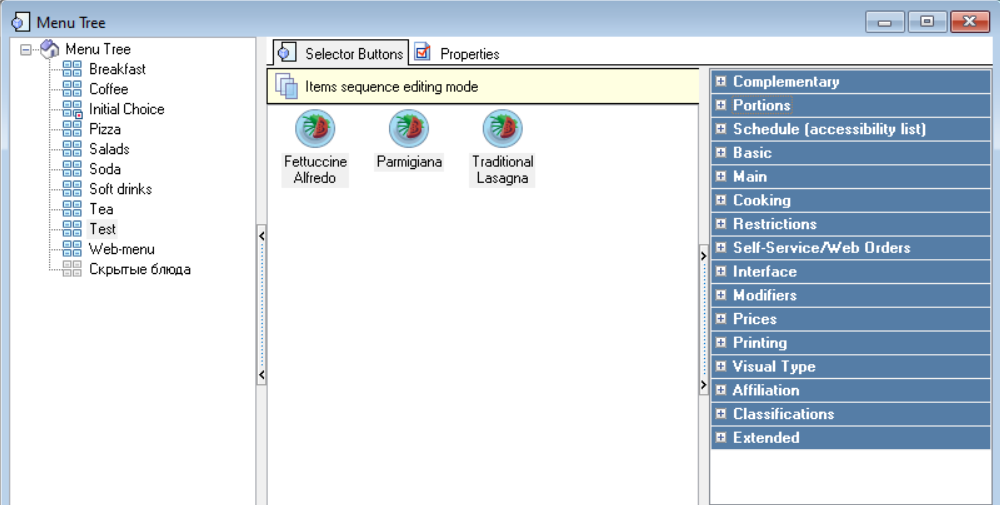Select Web-menu in the tree

pos(121,249)
